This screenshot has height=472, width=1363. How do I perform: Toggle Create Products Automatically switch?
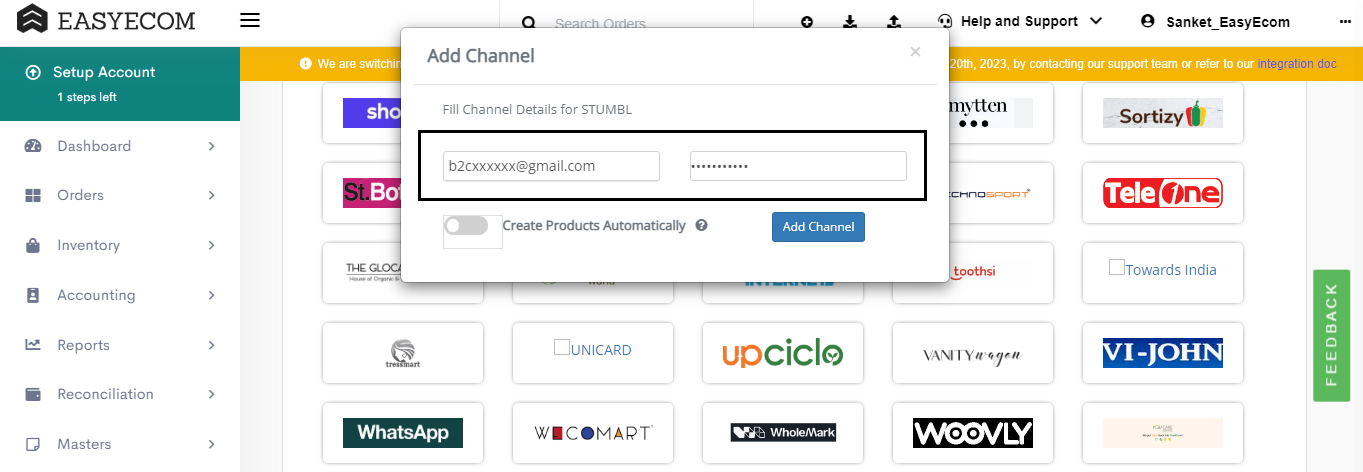[x=466, y=226]
